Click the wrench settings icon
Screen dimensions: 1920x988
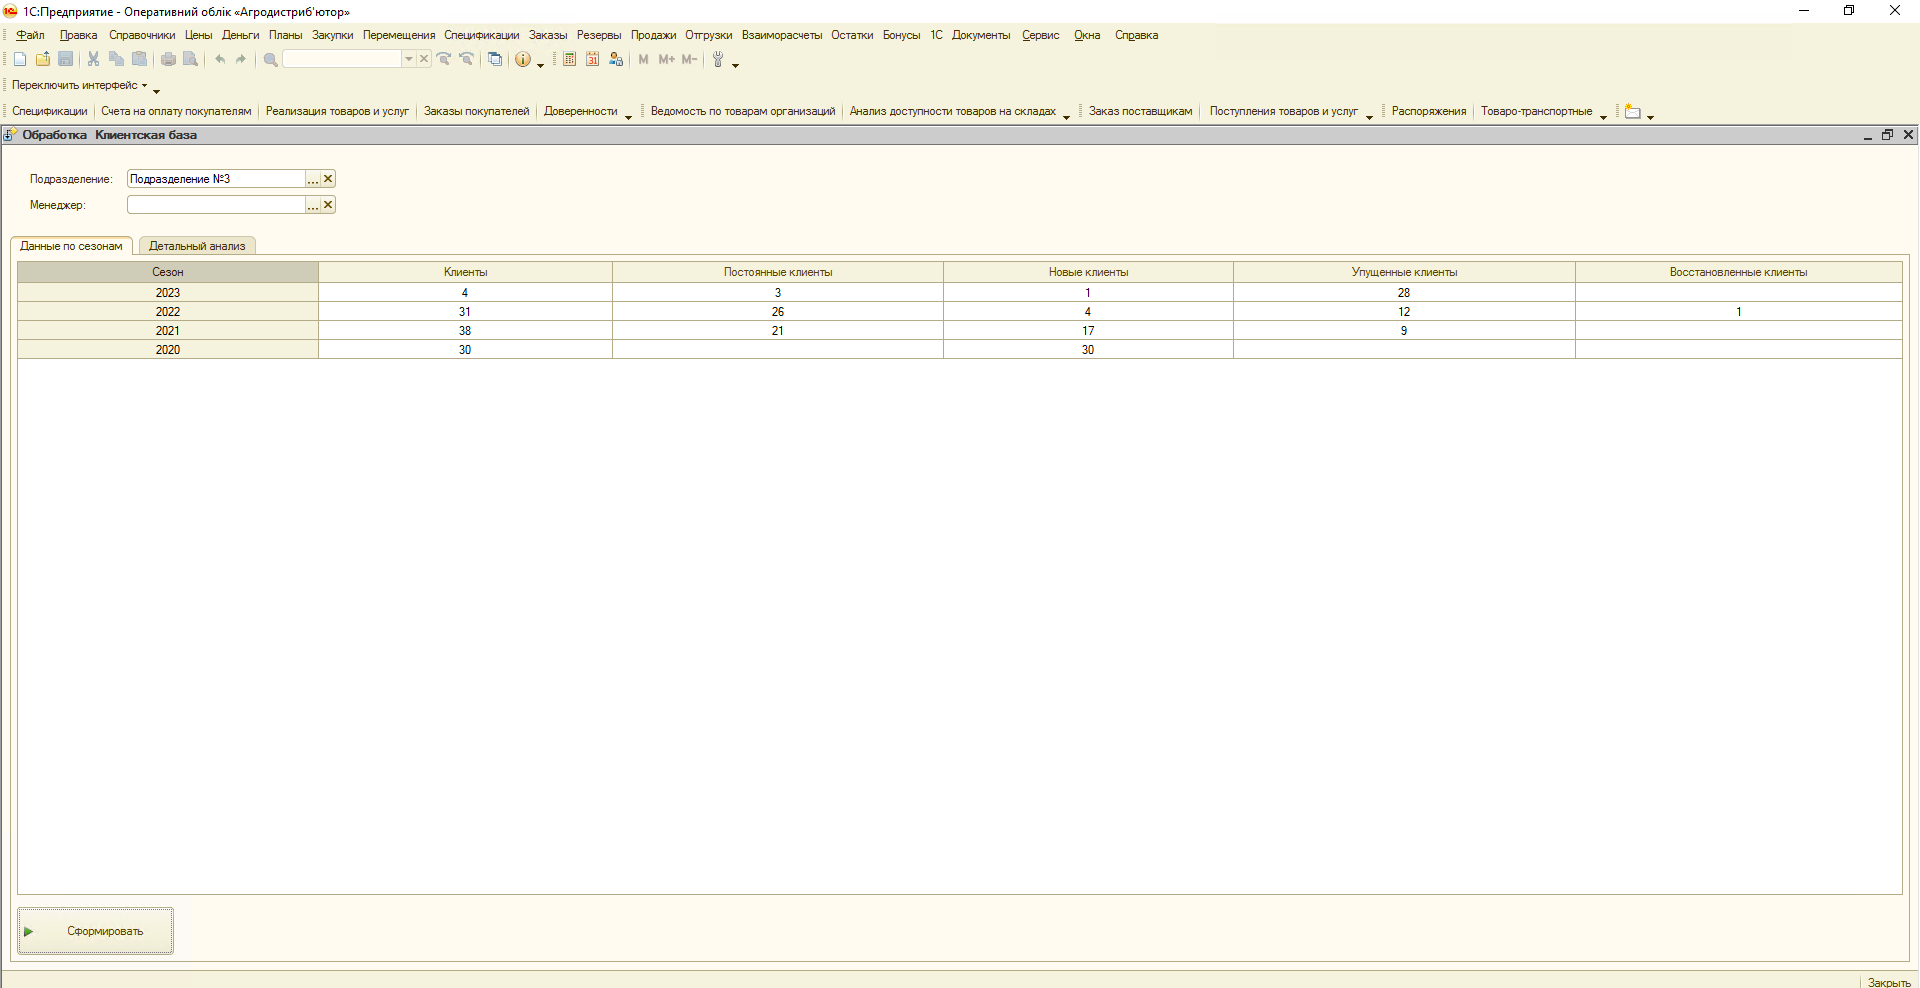coord(718,60)
